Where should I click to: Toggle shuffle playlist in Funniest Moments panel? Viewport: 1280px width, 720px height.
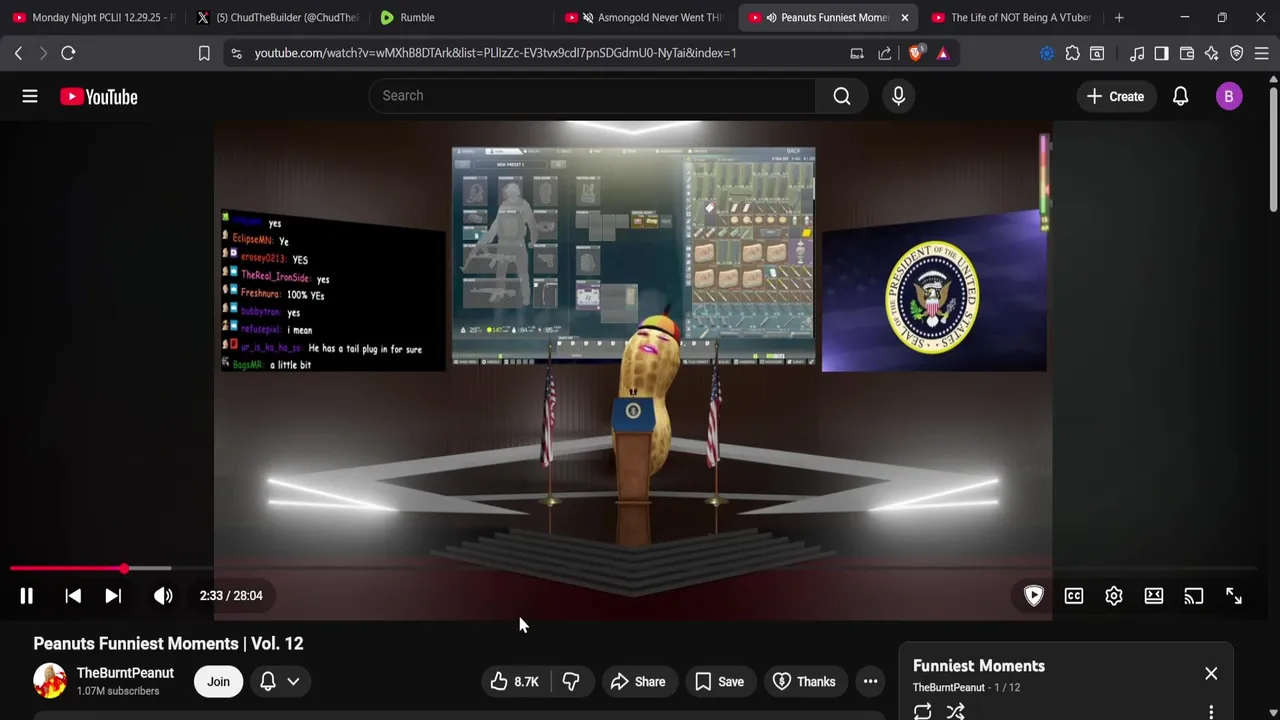coord(956,711)
